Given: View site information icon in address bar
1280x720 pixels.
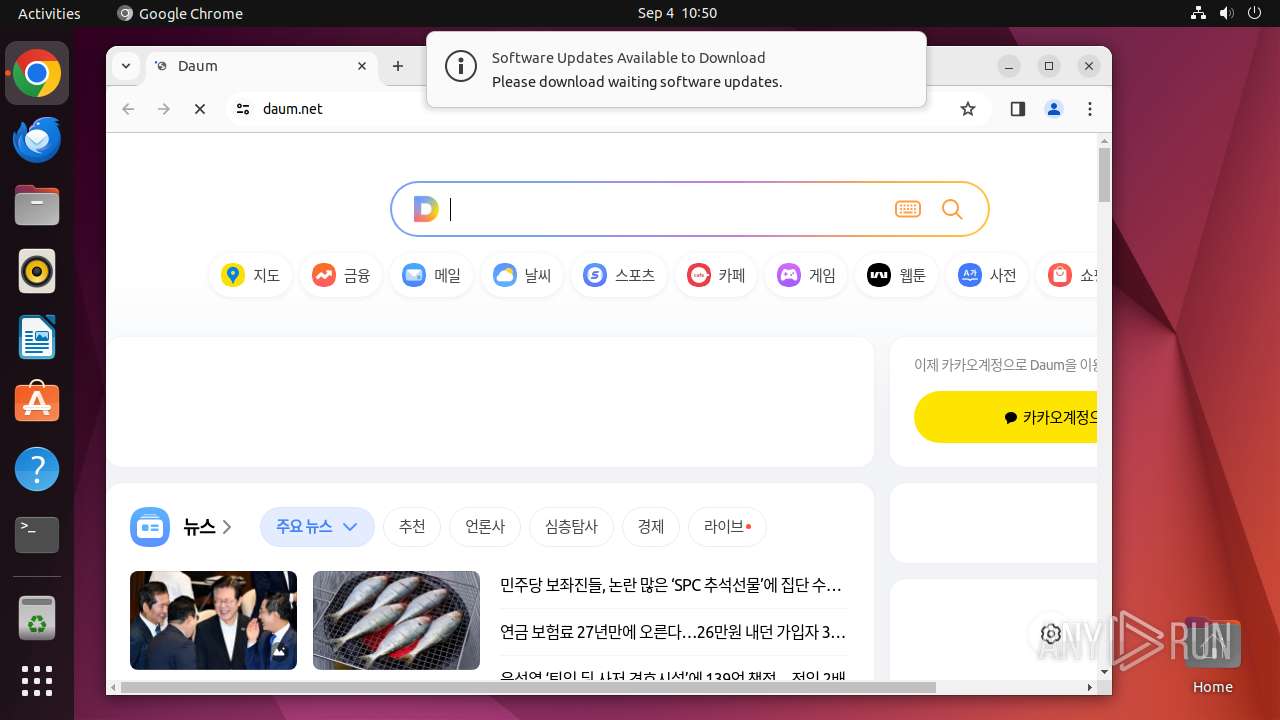Looking at the screenshot, I should [243, 109].
